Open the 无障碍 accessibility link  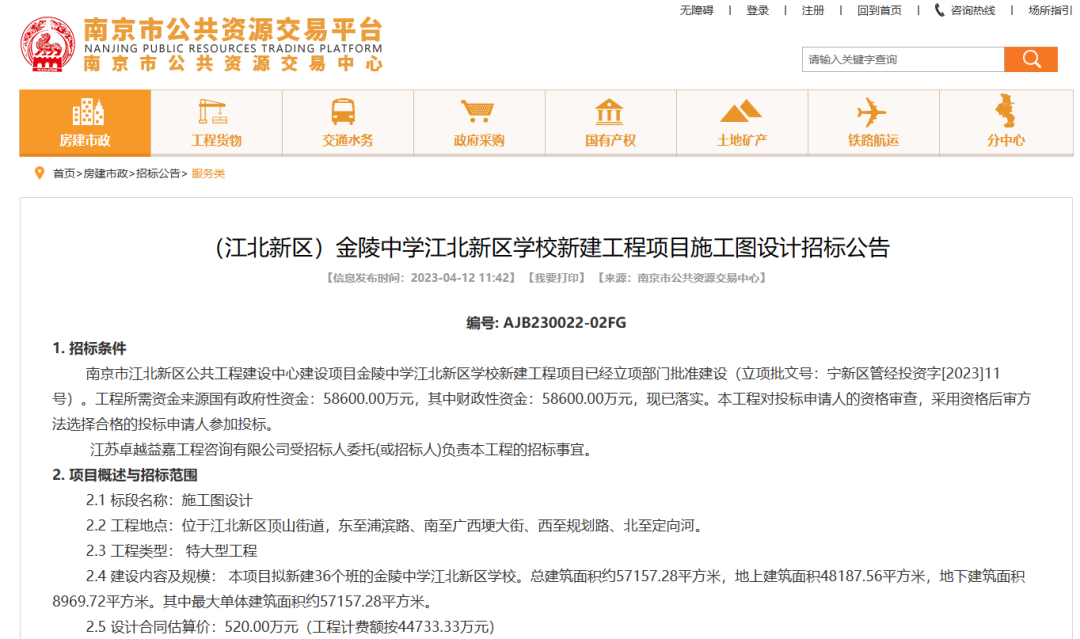[x=696, y=10]
